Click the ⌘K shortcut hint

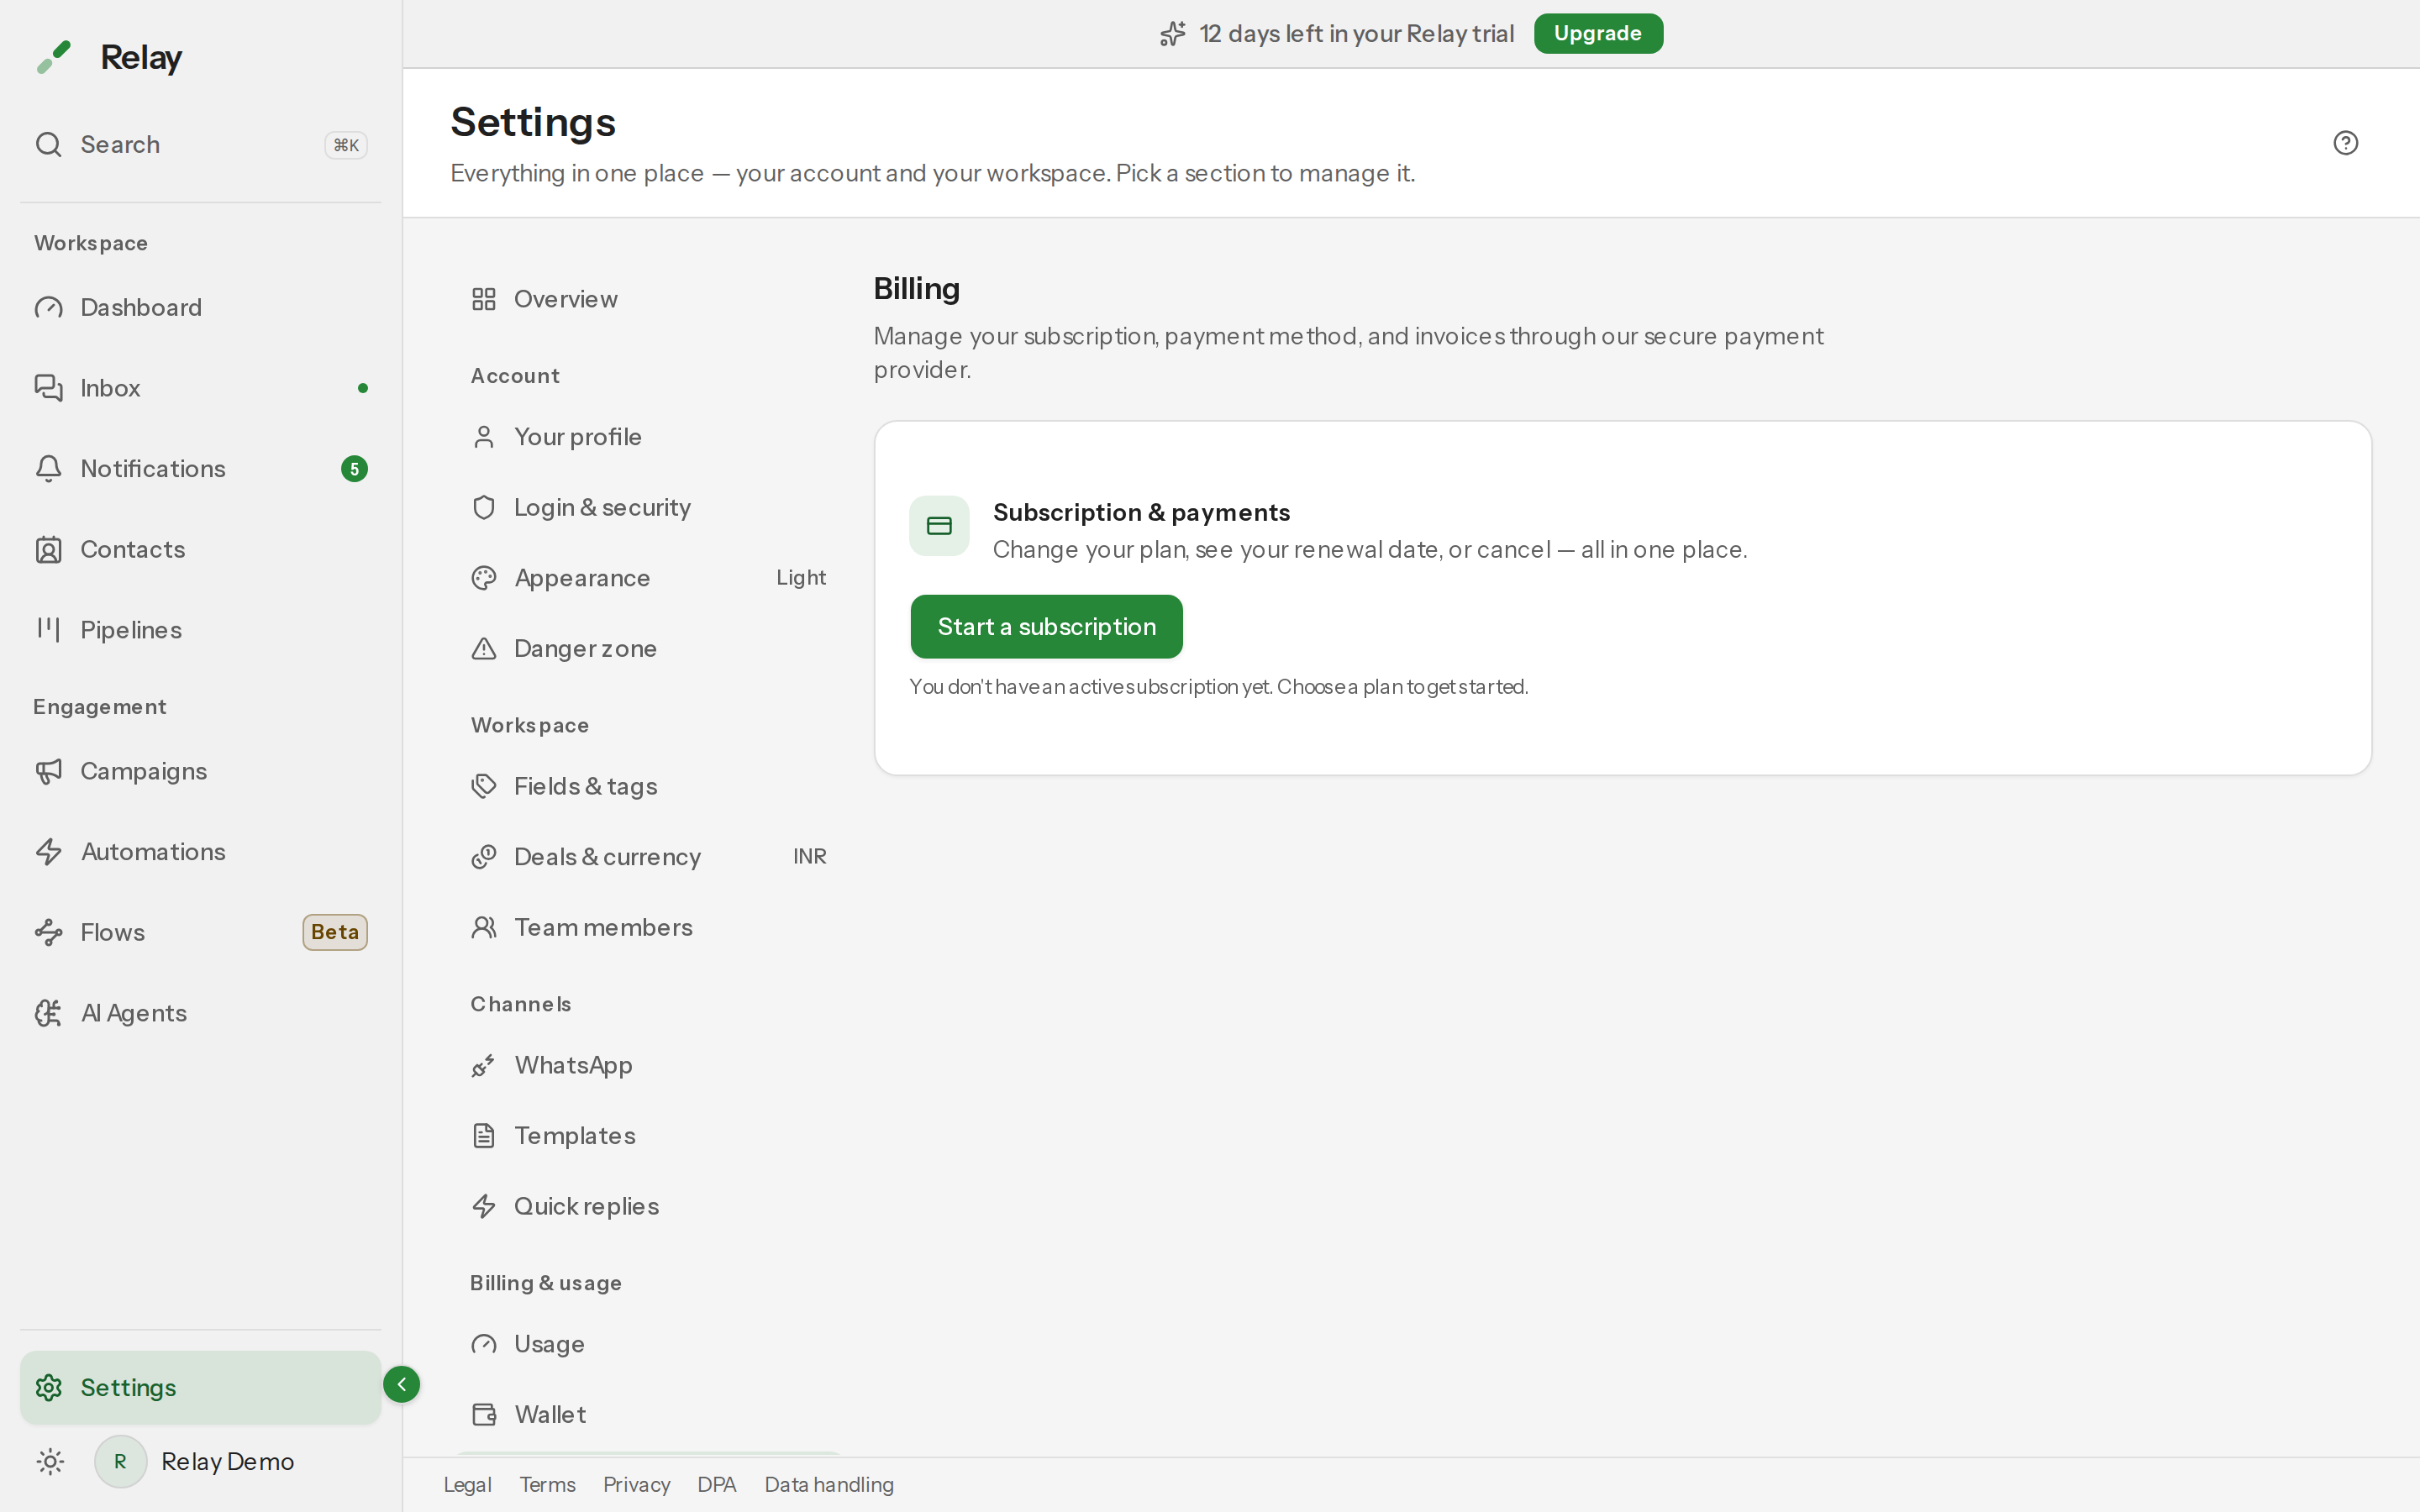point(346,145)
